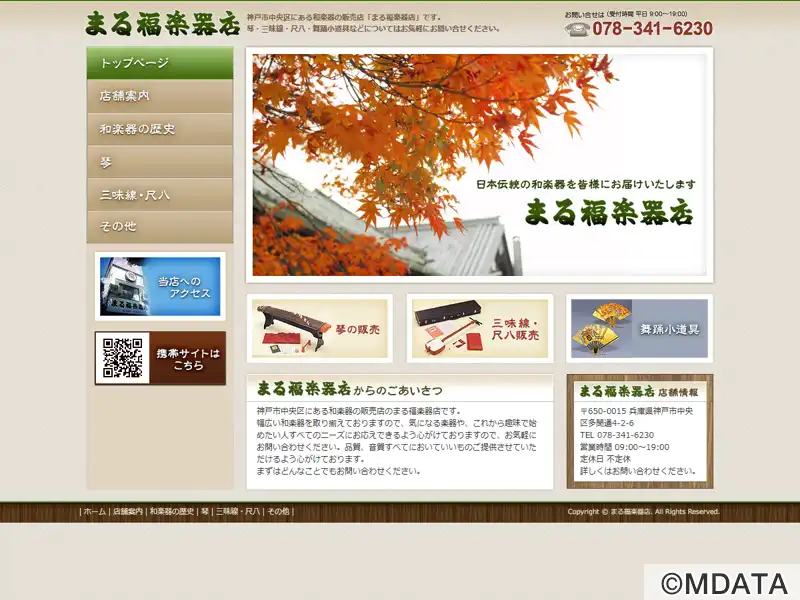The width and height of the screenshot is (800, 600).
Task: Open 三味線・尺八 in the sidebar menu
Action: tap(160, 195)
